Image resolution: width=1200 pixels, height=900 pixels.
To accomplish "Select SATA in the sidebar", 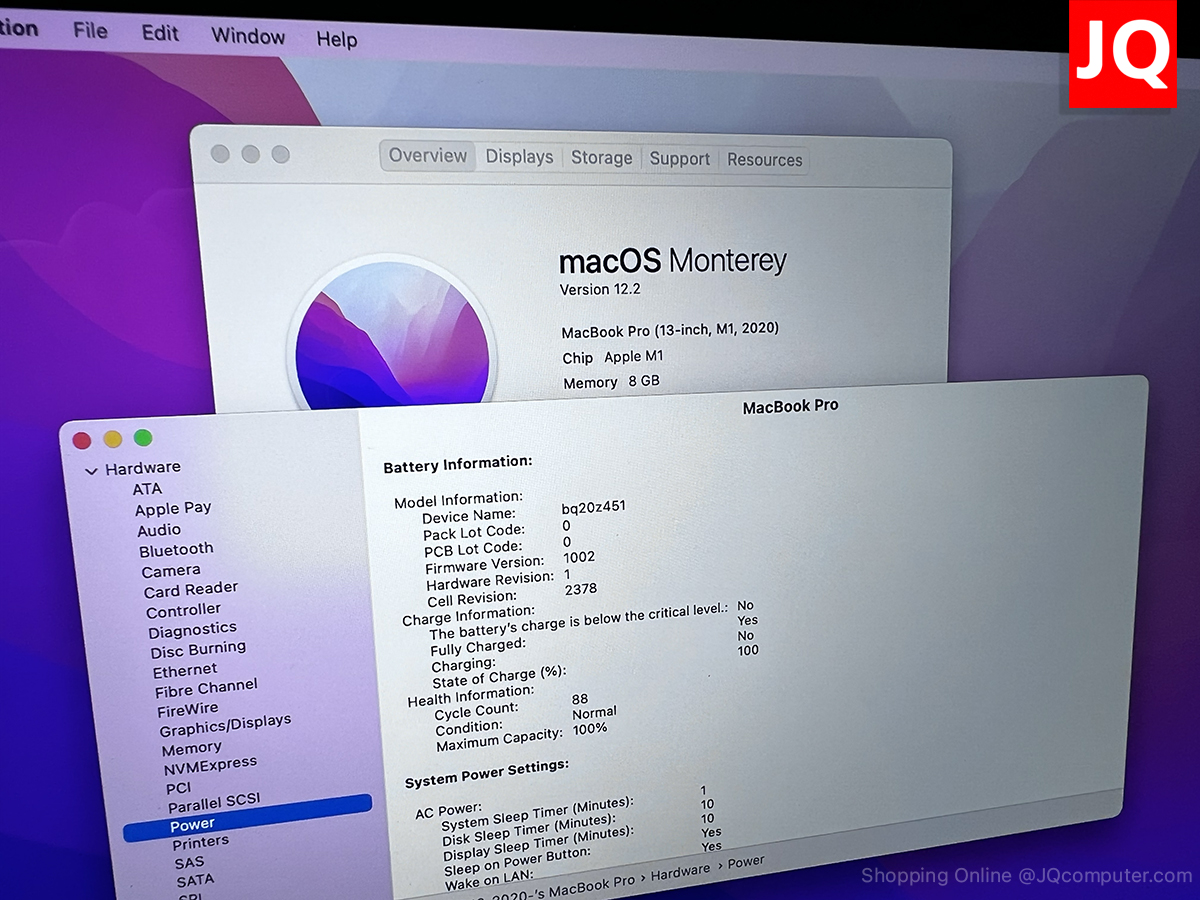I will (195, 880).
